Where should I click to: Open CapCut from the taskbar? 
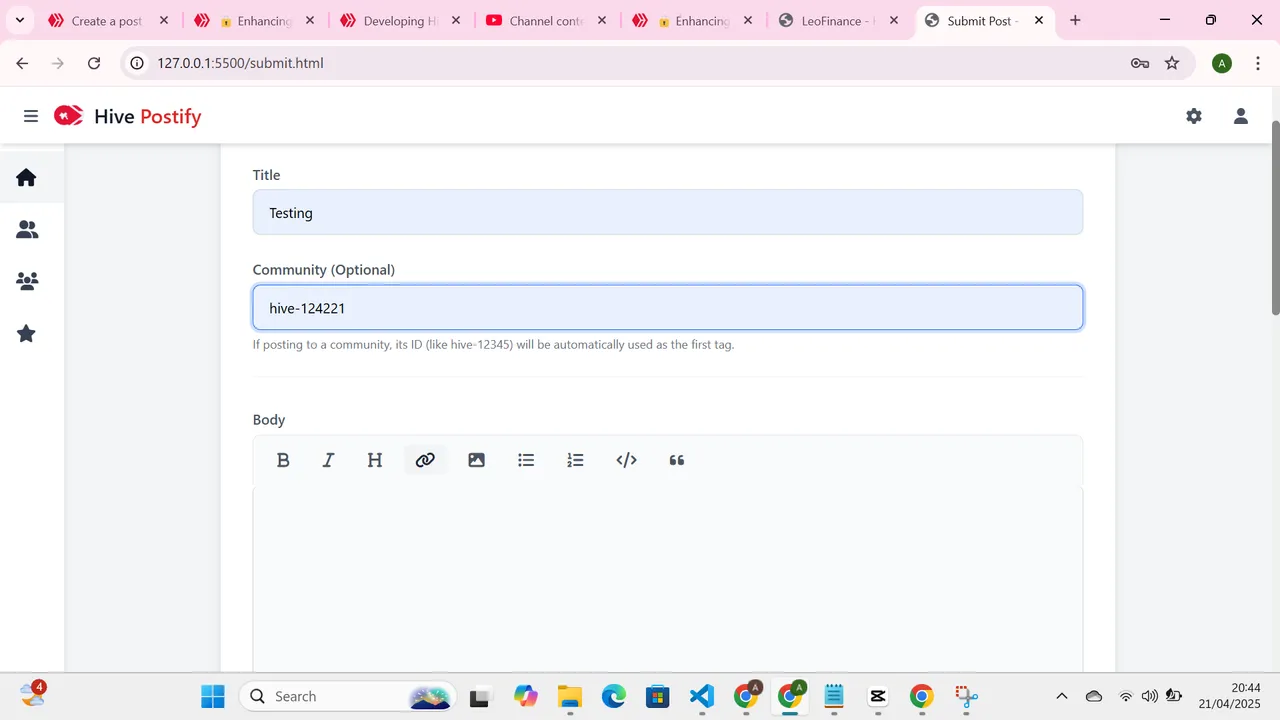(x=878, y=696)
